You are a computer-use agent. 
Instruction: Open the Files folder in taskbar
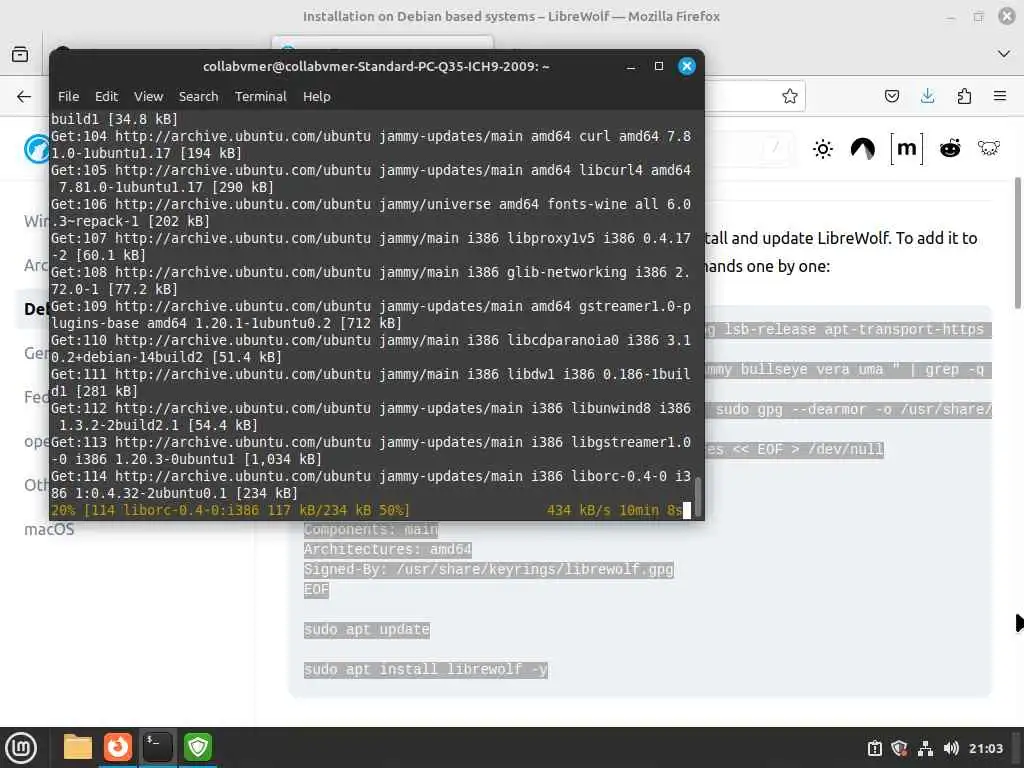click(78, 747)
